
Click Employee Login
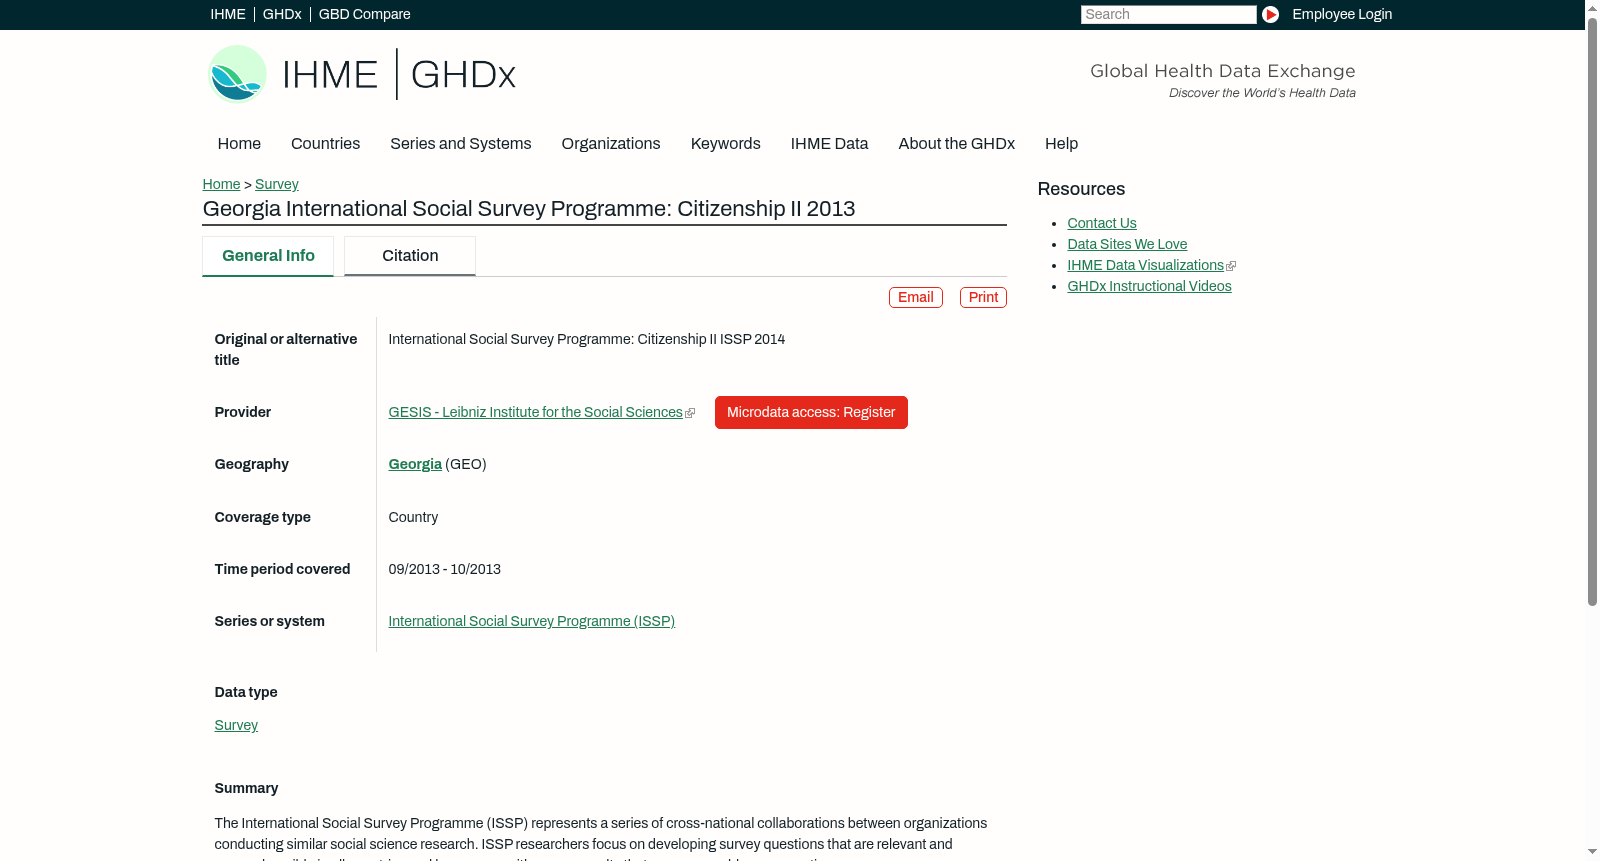[x=1342, y=14]
